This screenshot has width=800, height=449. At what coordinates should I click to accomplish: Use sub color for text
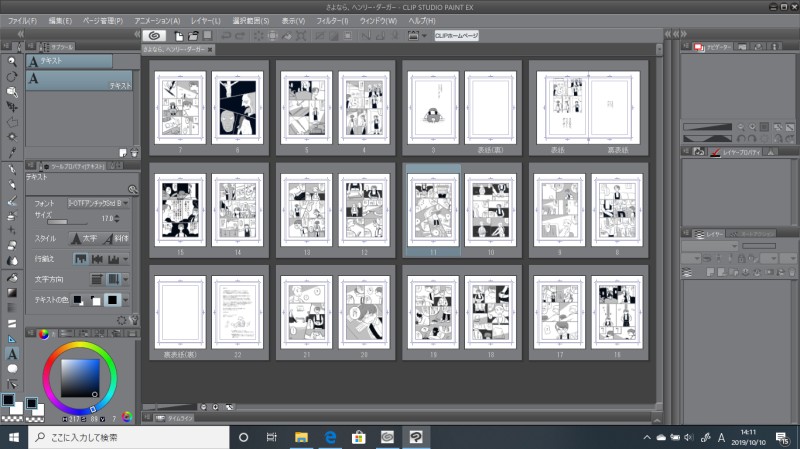[x=95, y=300]
